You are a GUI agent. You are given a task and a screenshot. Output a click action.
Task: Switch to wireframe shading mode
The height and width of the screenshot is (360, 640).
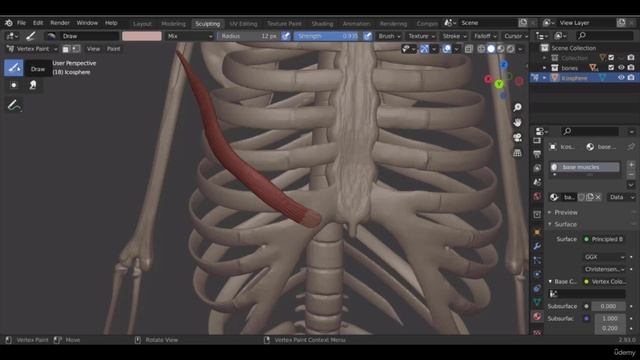click(481, 49)
